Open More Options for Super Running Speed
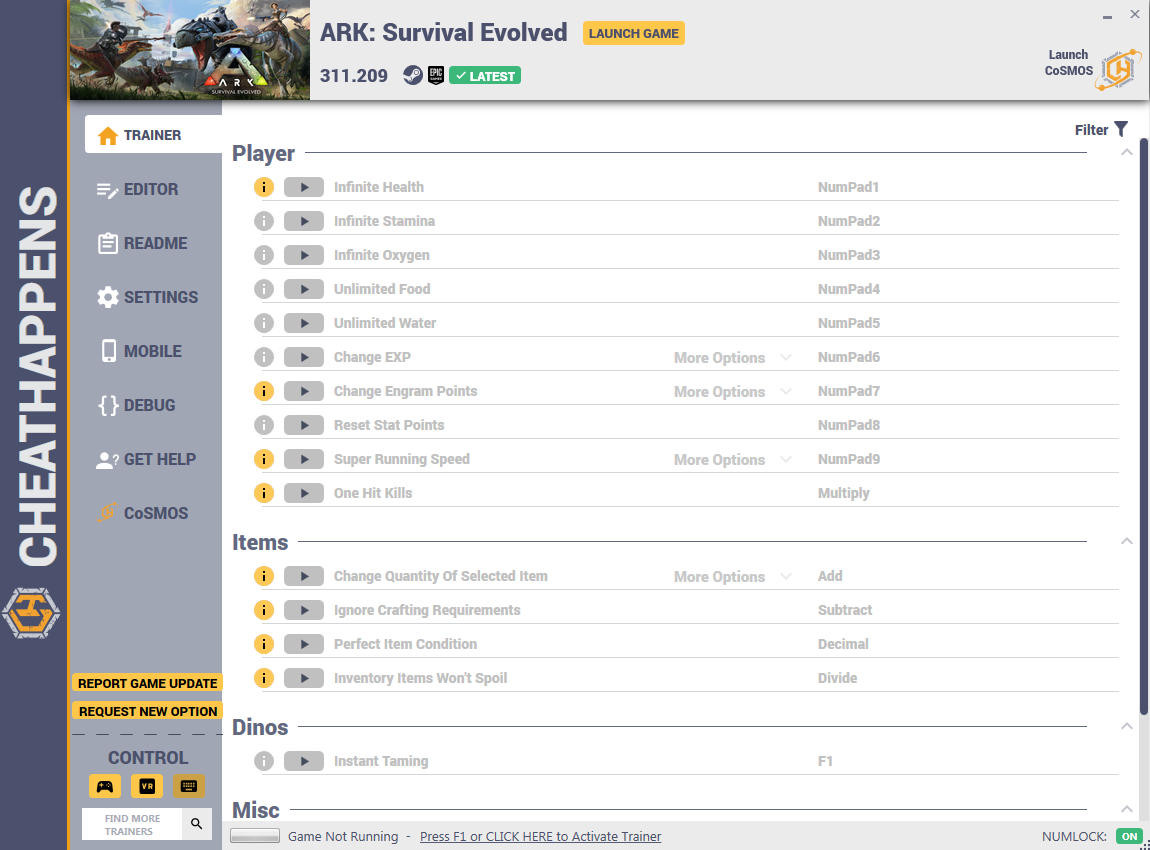 732,459
